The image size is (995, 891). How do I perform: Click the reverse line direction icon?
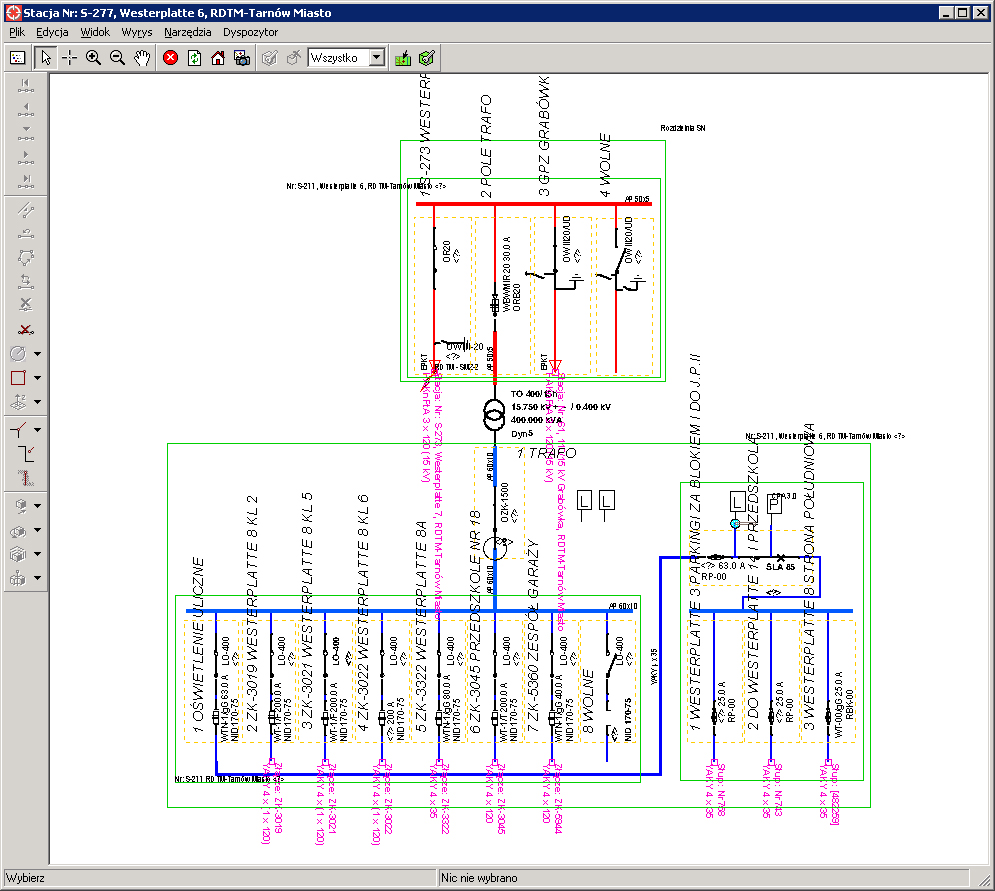pyautogui.click(x=25, y=281)
